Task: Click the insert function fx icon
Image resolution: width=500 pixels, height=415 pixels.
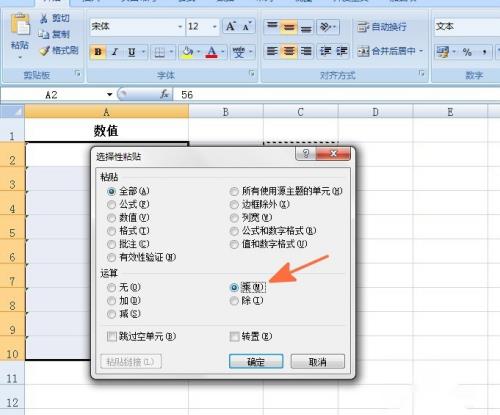Action: coord(164,95)
